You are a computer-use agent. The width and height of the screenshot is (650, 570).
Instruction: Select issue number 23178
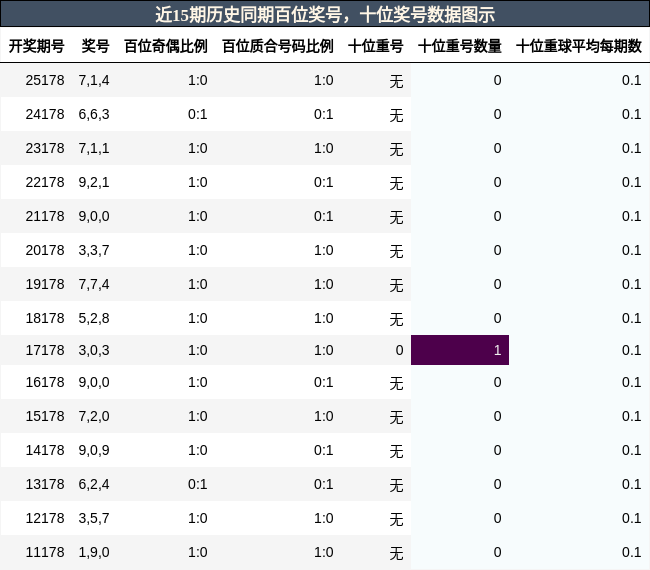[45, 148]
